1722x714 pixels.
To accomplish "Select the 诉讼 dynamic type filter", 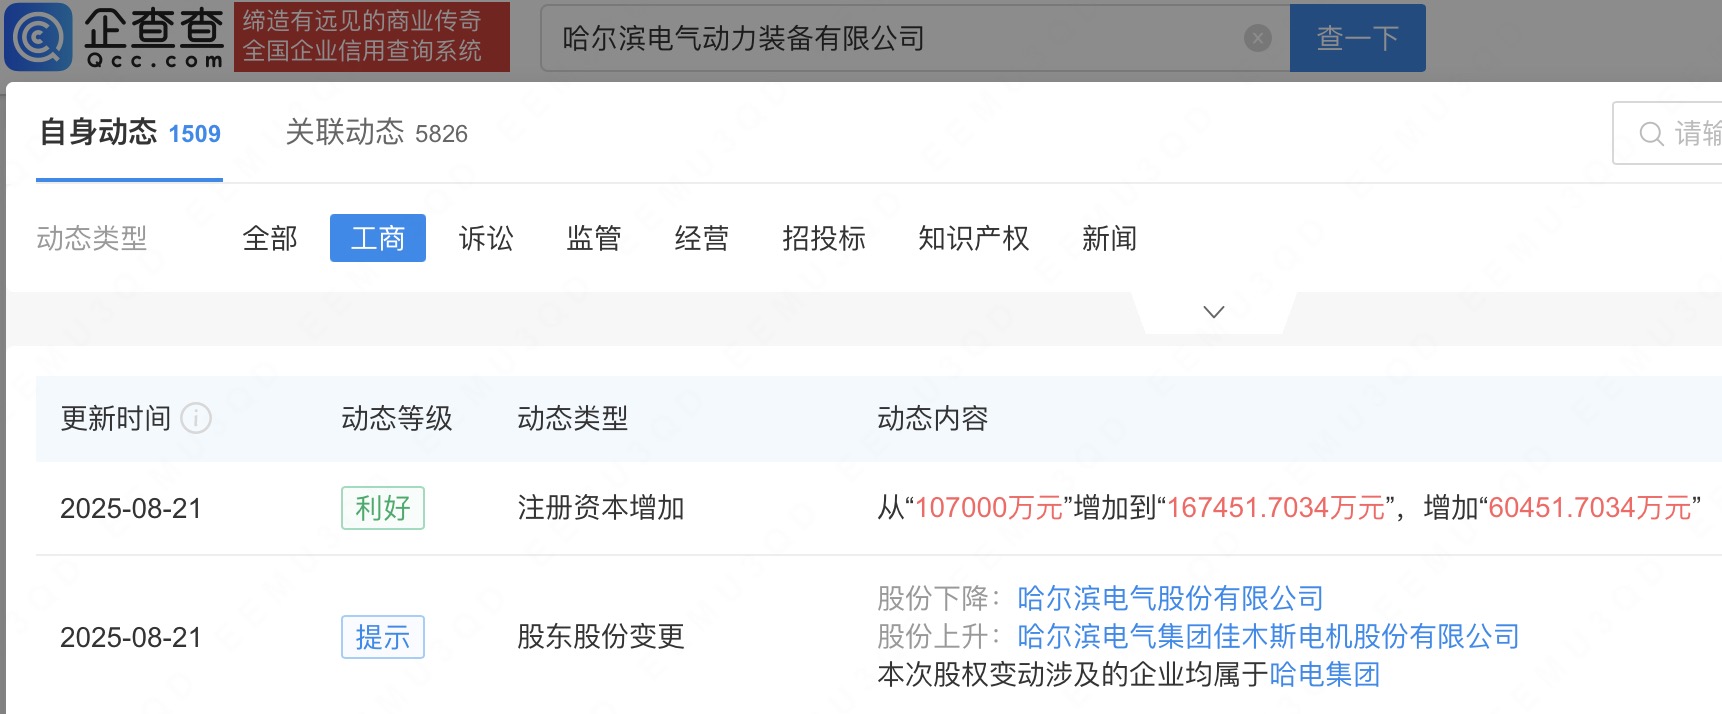I will 486,238.
